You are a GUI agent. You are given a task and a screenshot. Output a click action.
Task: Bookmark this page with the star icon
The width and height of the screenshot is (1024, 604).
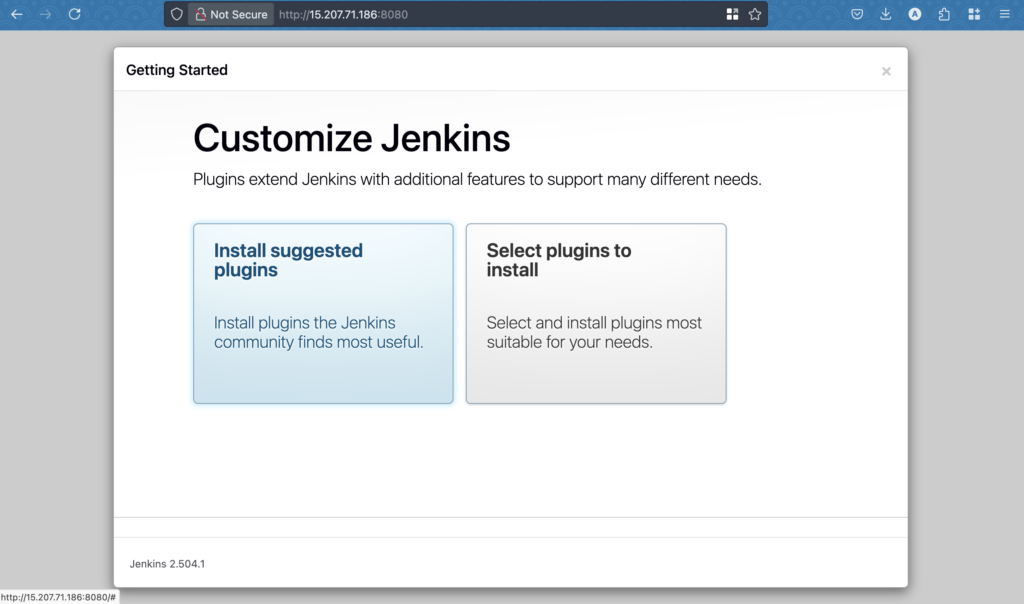pyautogui.click(x=755, y=14)
